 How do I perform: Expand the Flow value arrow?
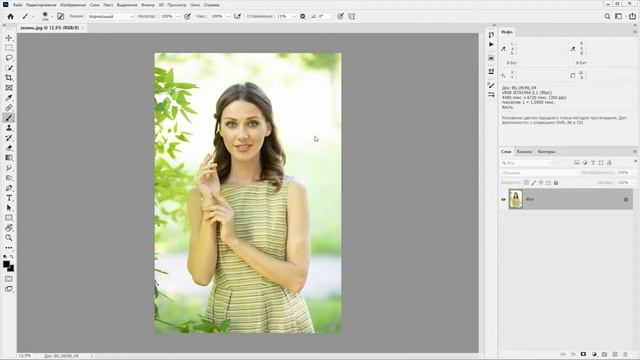pyautogui.click(x=228, y=16)
